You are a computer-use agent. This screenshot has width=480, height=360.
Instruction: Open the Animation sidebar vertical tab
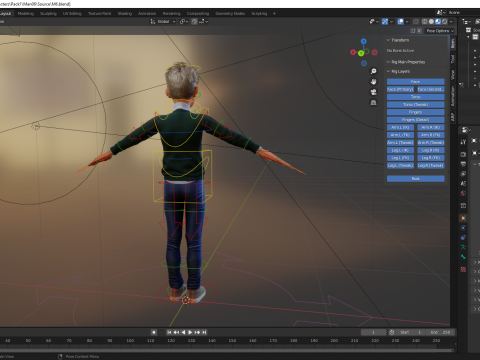tap(453, 97)
